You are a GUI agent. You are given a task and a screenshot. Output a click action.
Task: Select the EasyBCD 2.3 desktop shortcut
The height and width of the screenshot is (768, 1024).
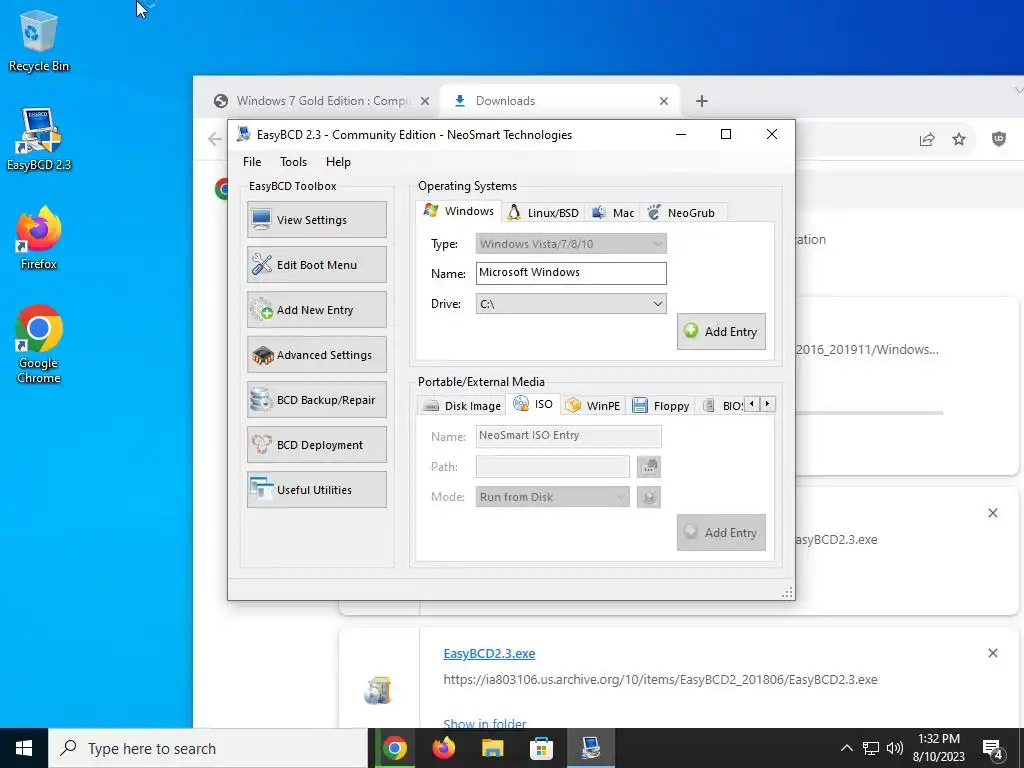point(39,140)
